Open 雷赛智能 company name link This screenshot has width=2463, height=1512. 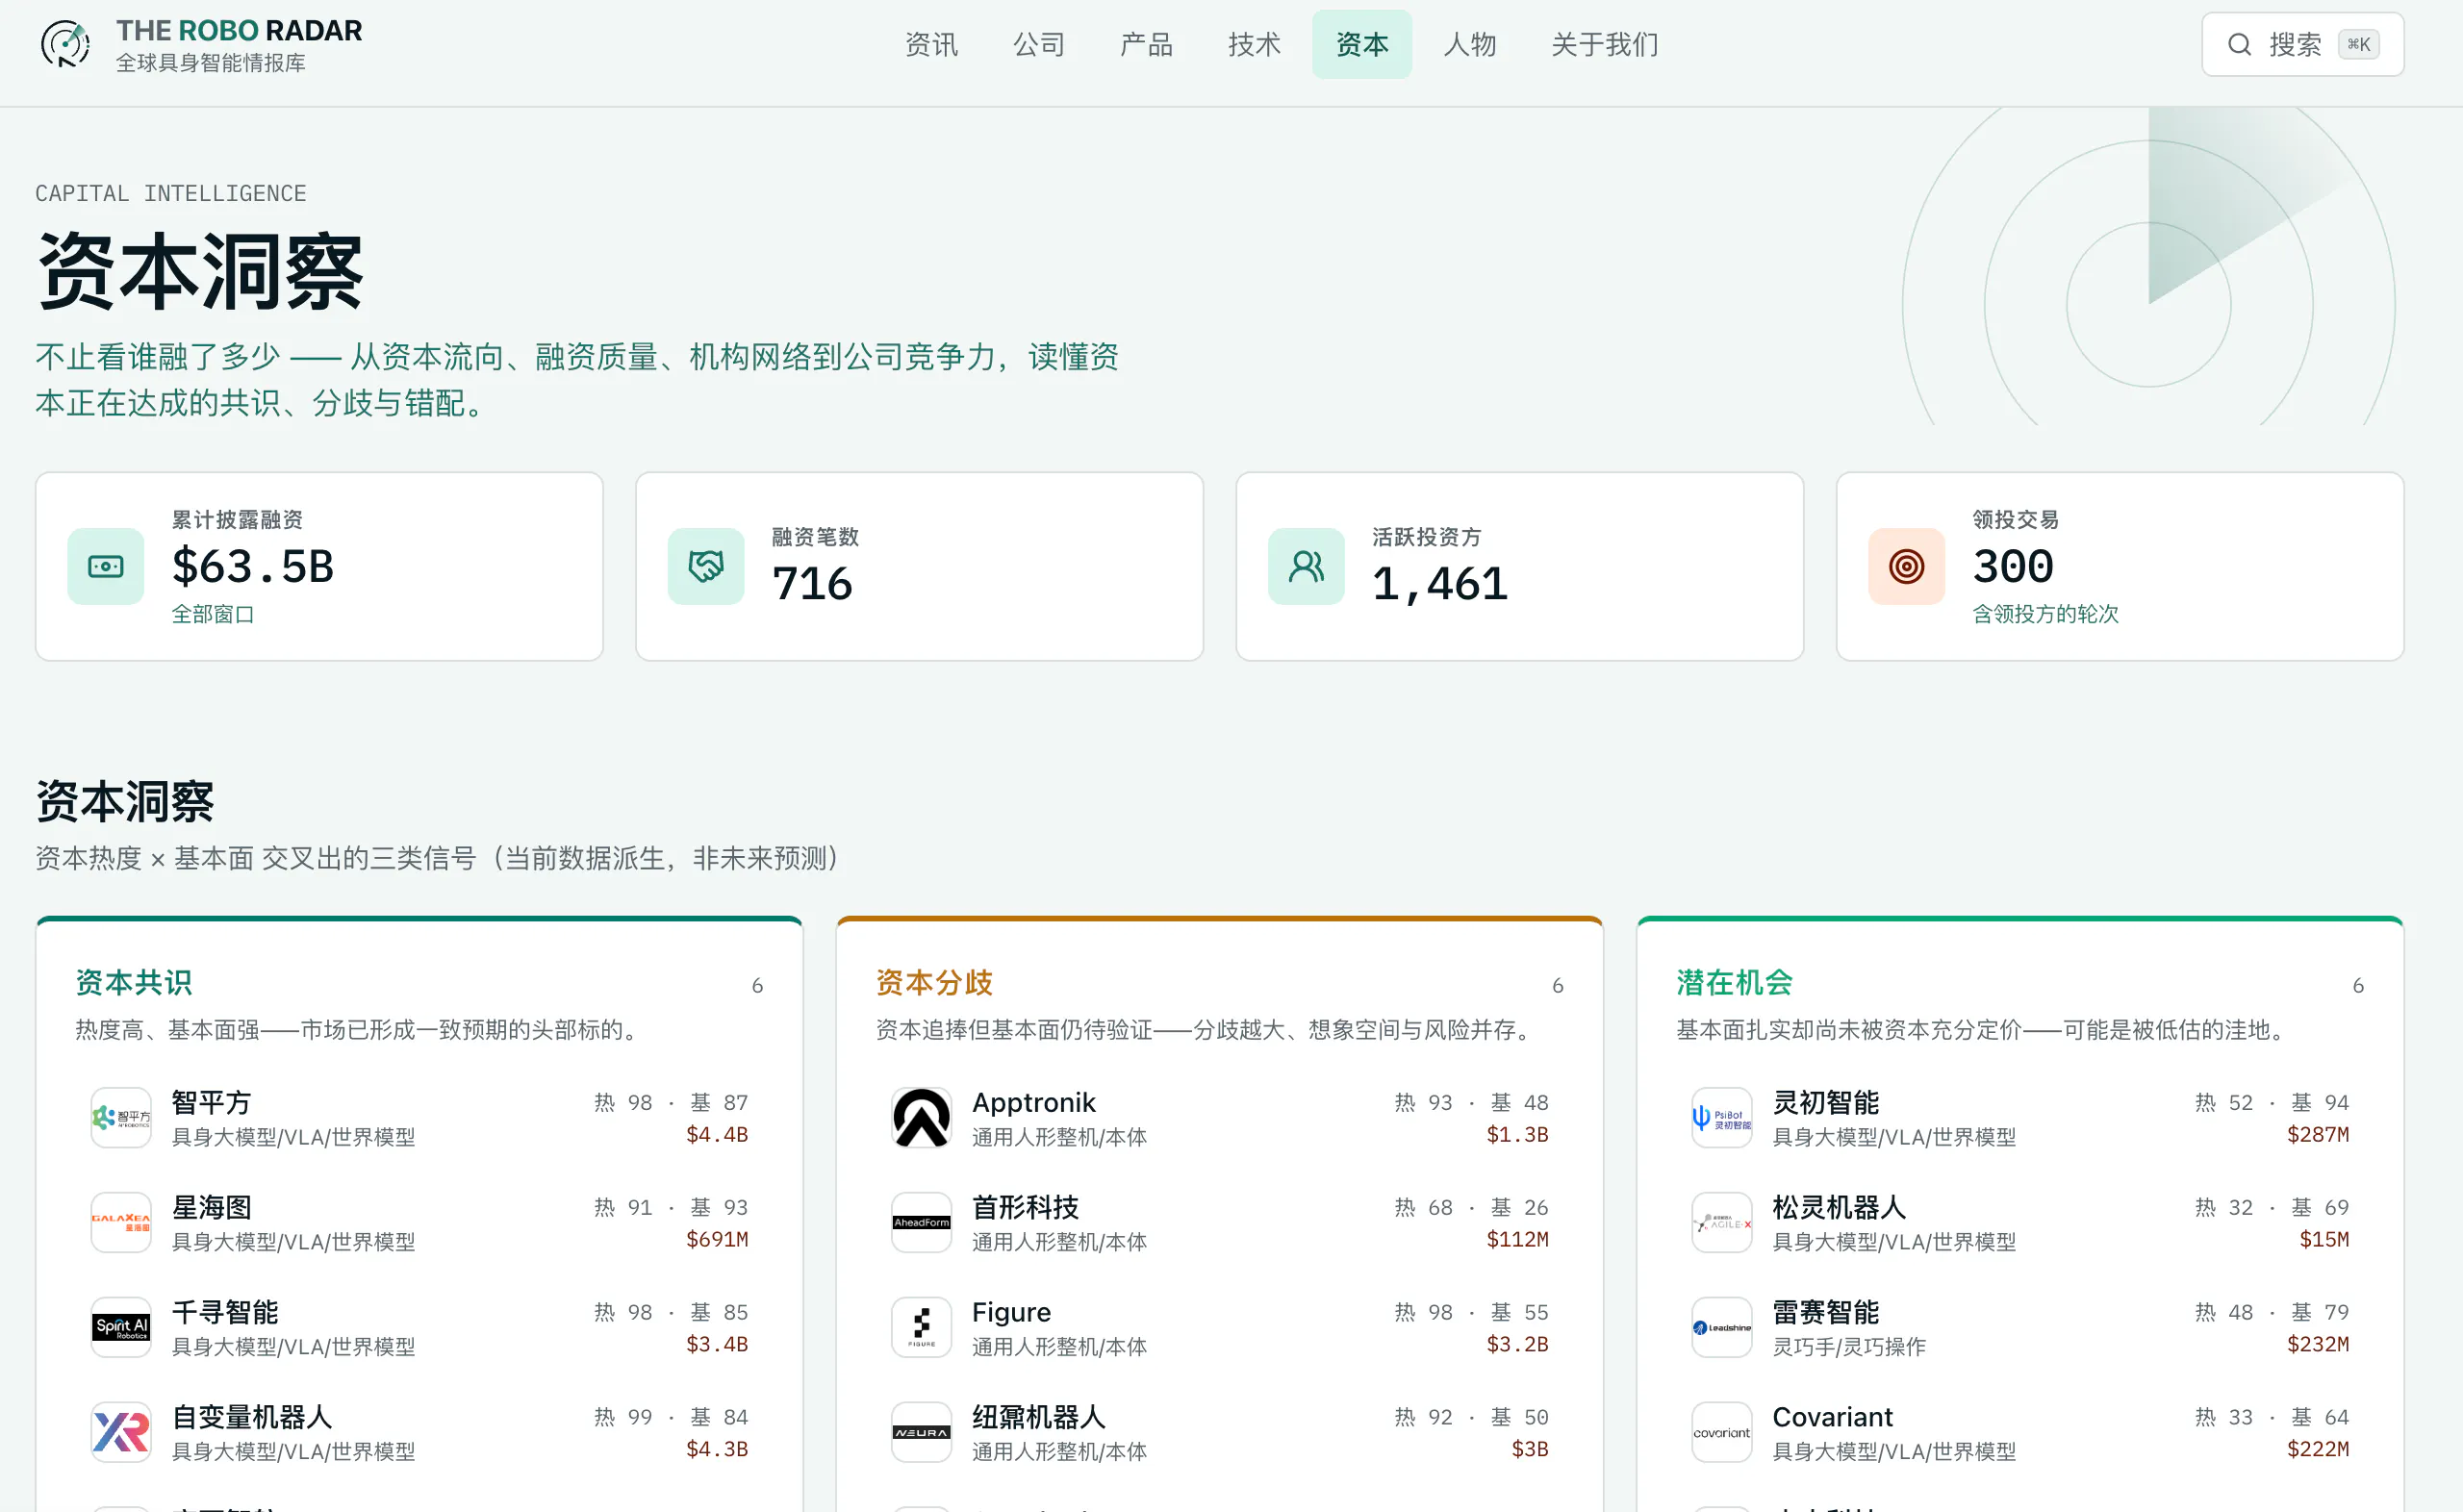click(x=1825, y=1312)
